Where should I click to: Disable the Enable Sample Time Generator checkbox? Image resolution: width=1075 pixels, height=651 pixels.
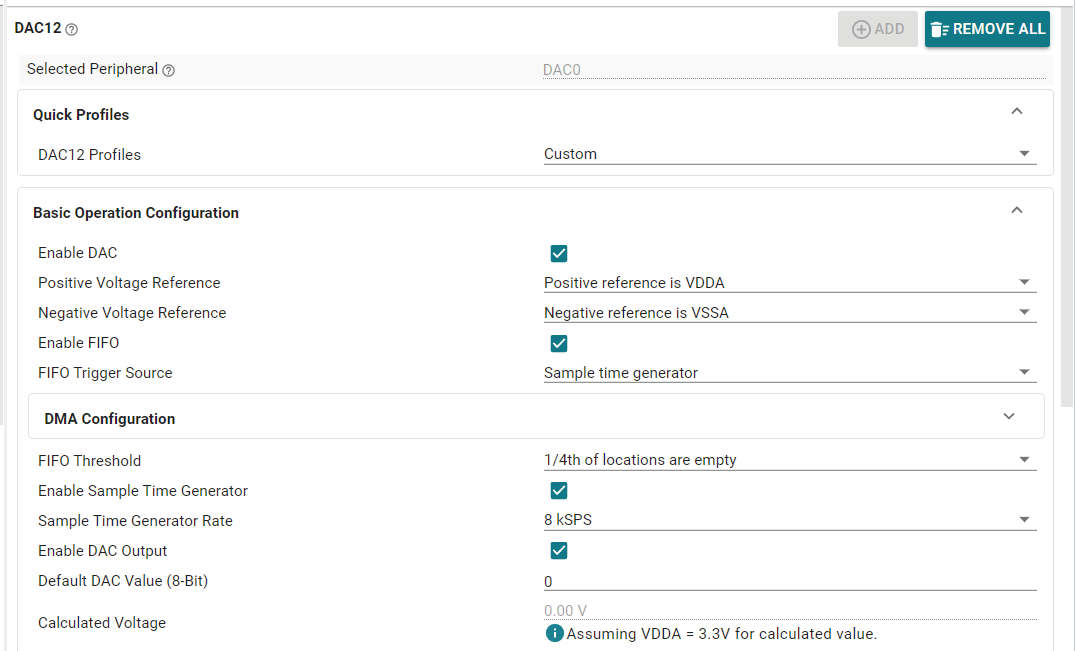point(559,491)
